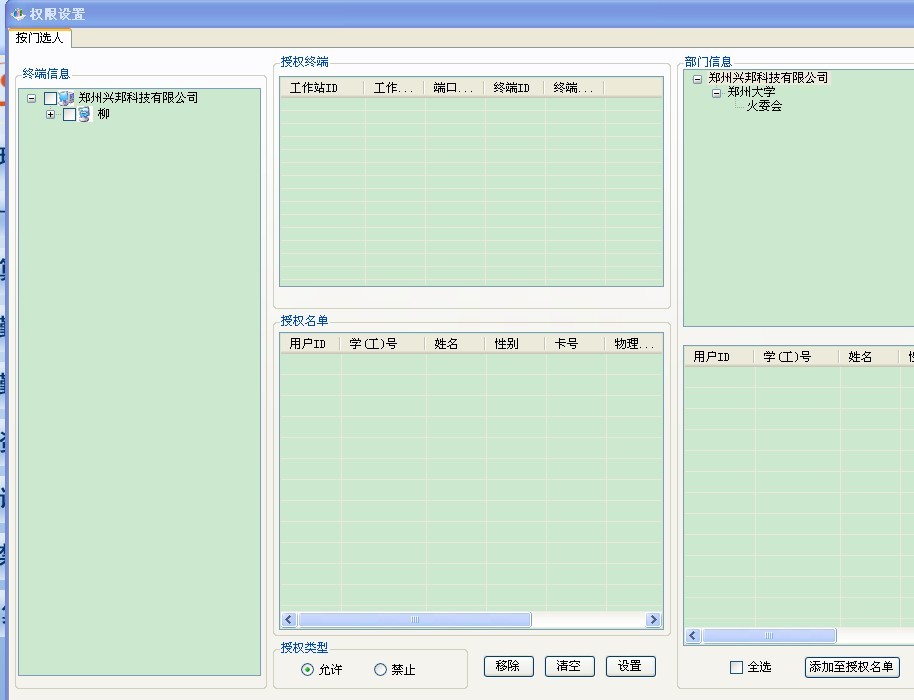Click the 终端ID column header

click(x=514, y=88)
